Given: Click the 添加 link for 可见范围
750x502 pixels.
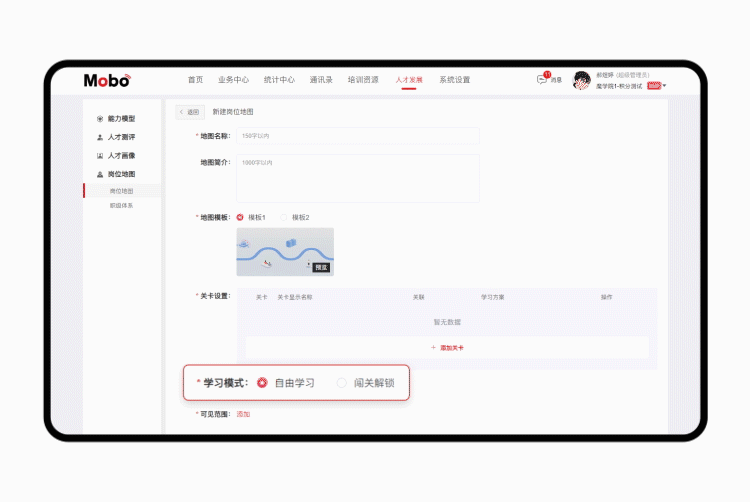Looking at the screenshot, I should click(x=243, y=414).
